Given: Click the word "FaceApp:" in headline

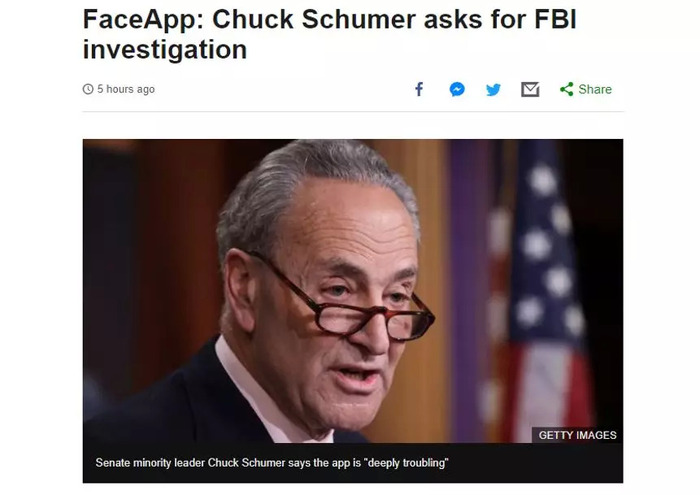Looking at the screenshot, I should (x=143, y=20).
